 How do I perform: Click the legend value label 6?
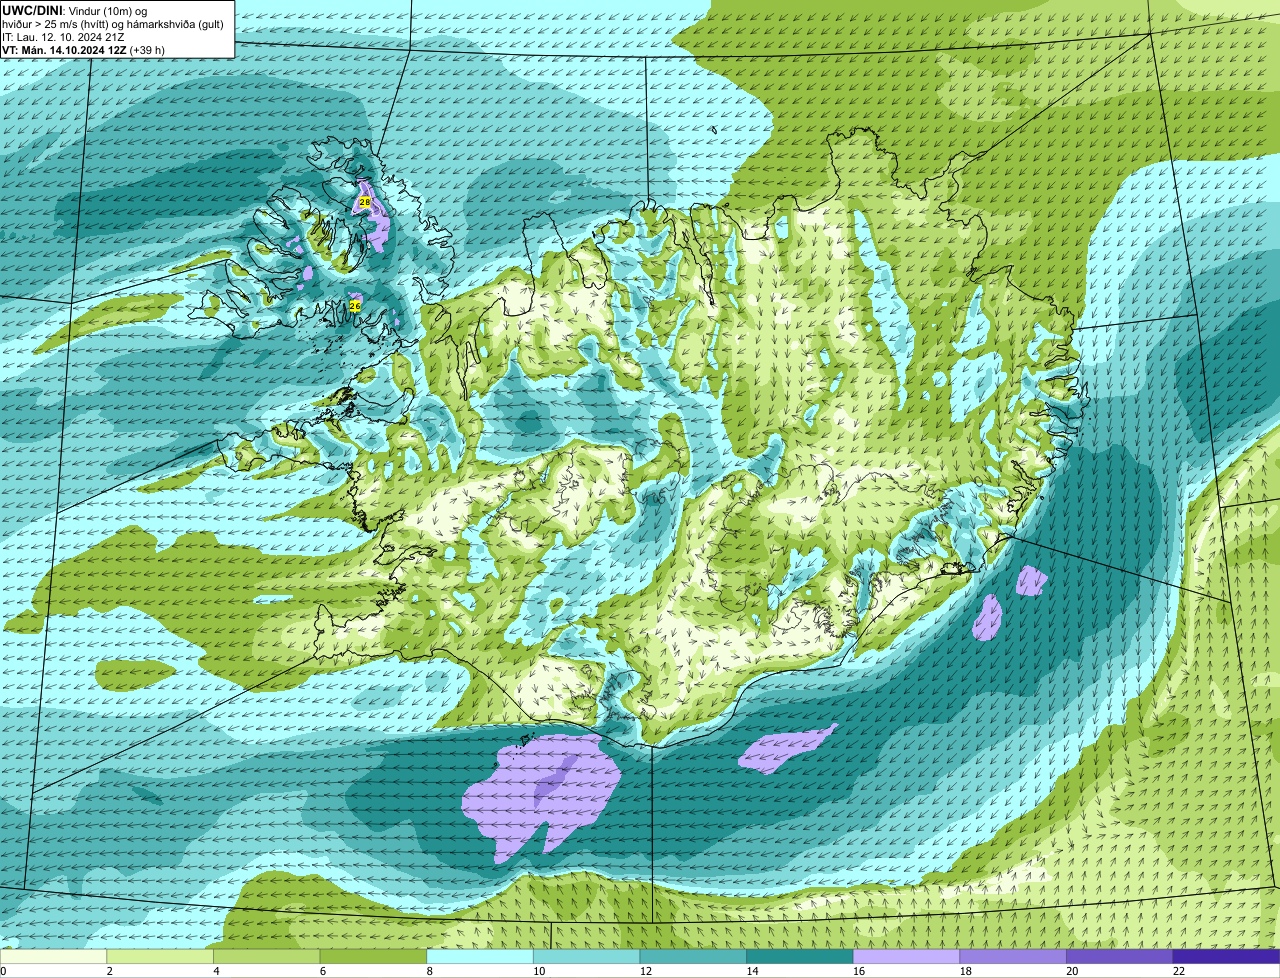[322, 971]
